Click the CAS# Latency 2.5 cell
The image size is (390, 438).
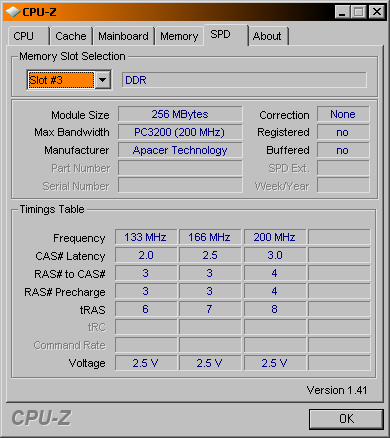pyautogui.click(x=210, y=255)
